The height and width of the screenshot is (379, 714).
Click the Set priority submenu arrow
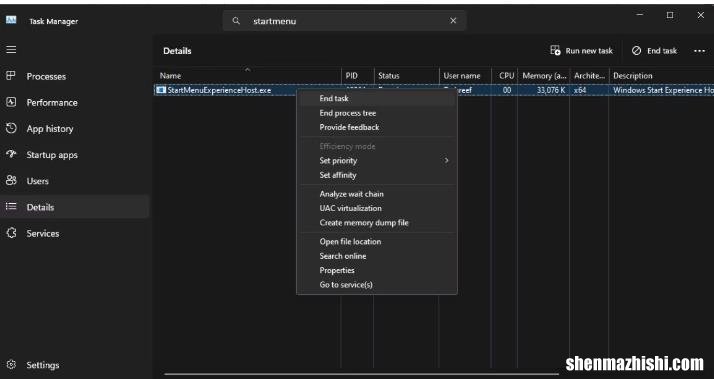[x=447, y=160]
